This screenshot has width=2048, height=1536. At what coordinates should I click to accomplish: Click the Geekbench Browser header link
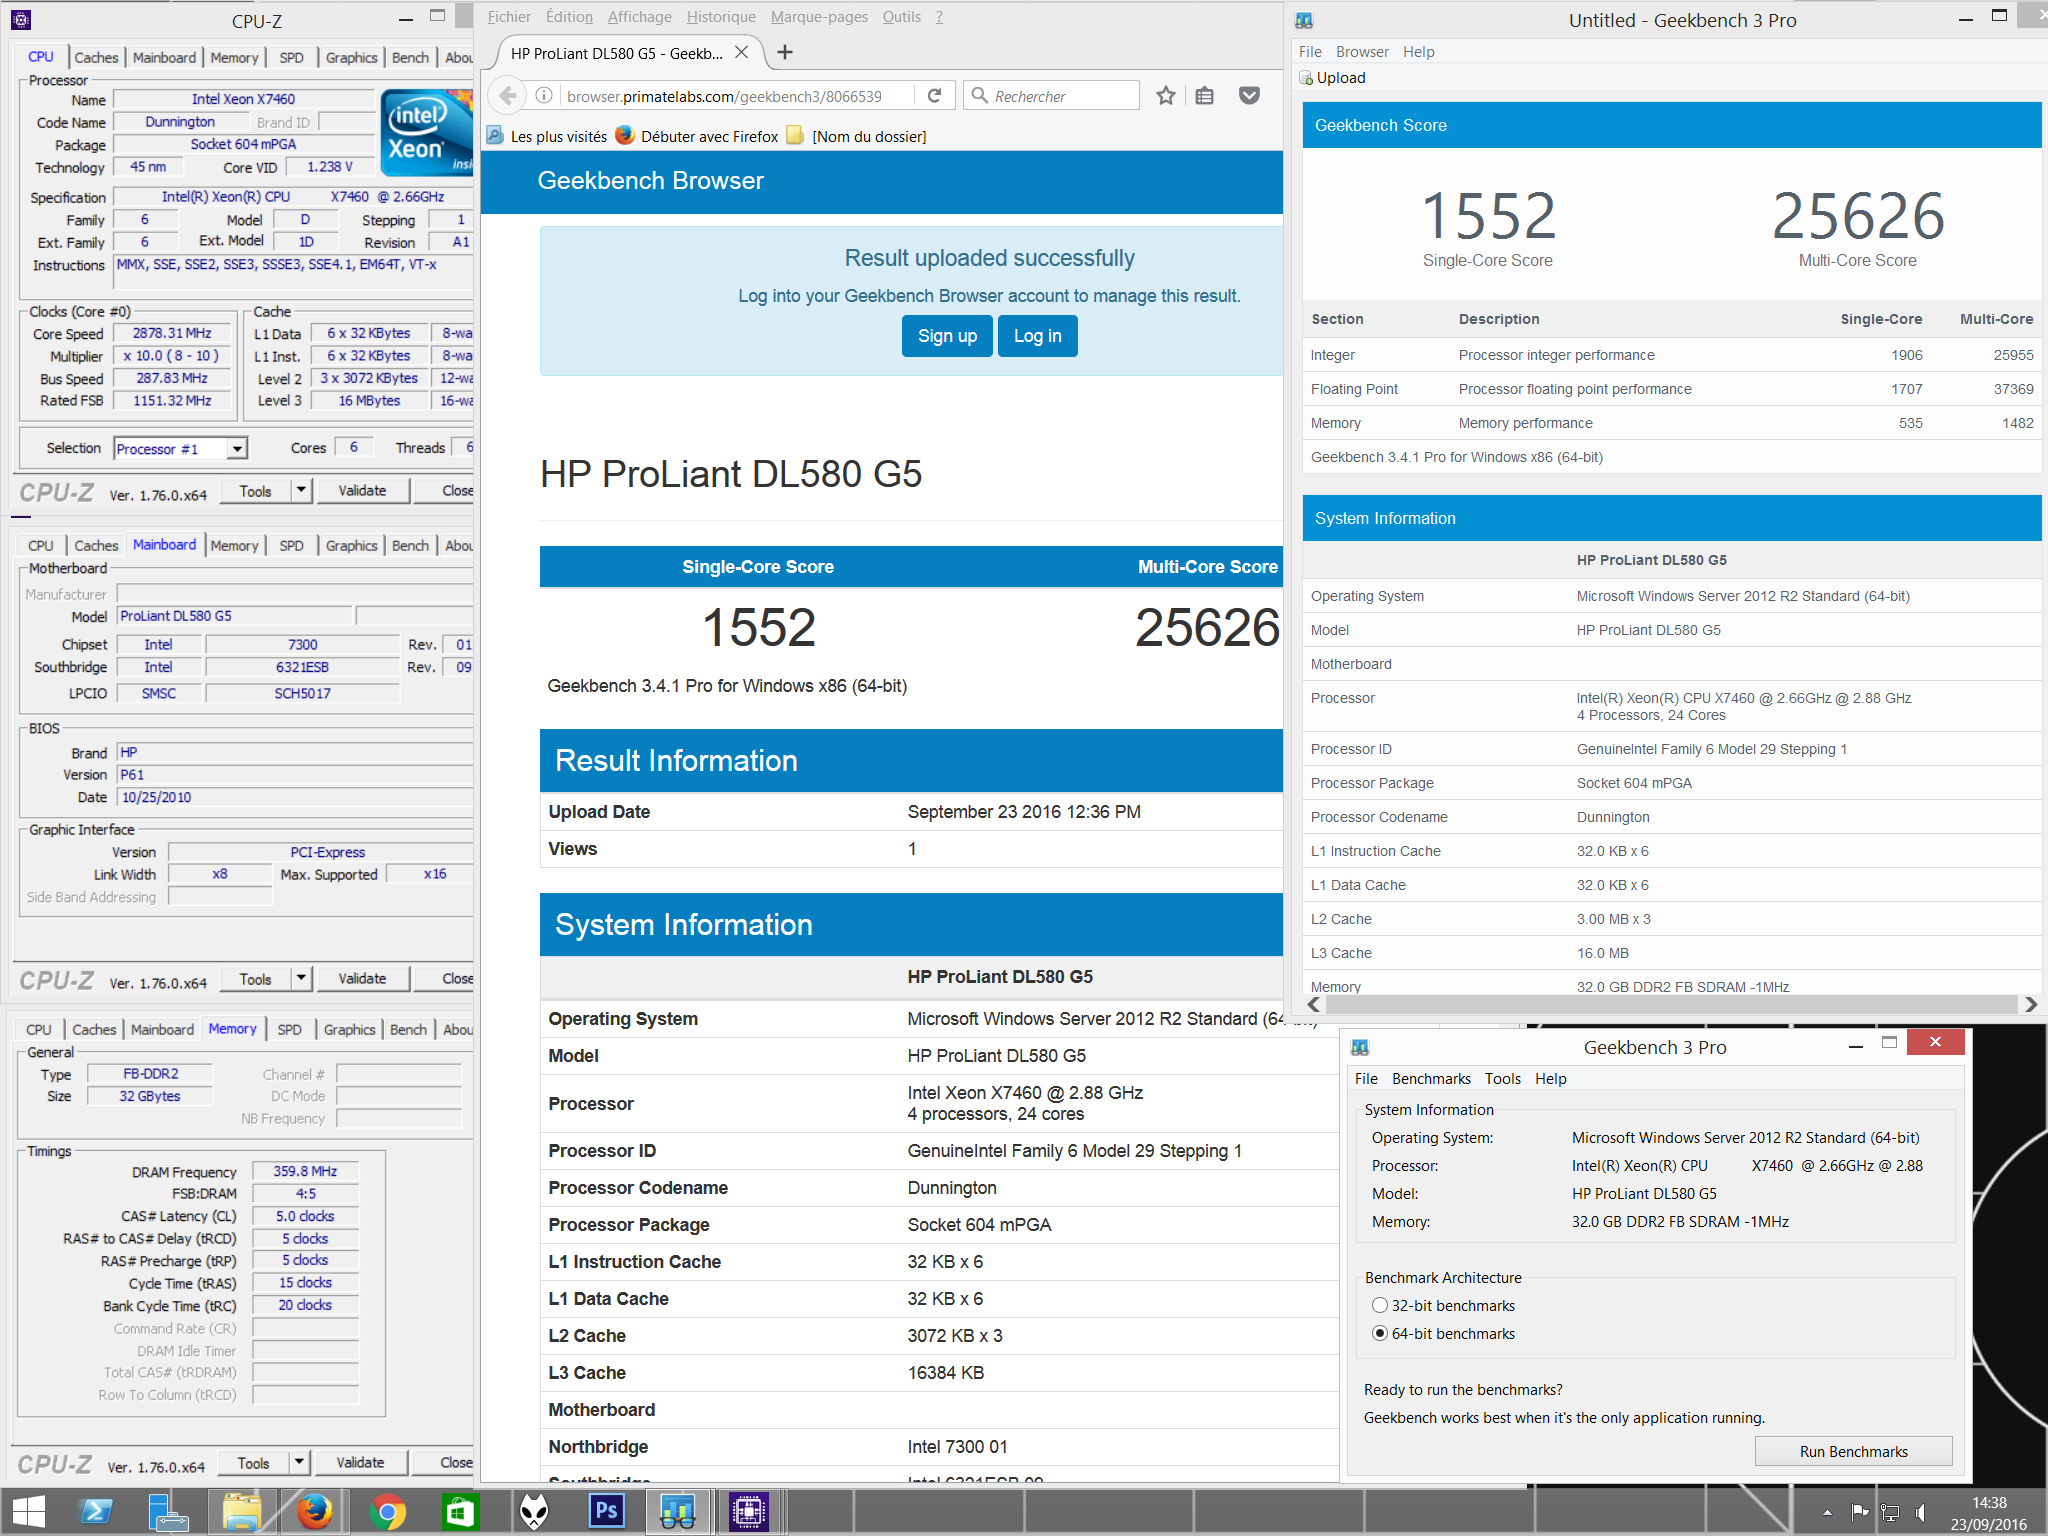click(650, 181)
